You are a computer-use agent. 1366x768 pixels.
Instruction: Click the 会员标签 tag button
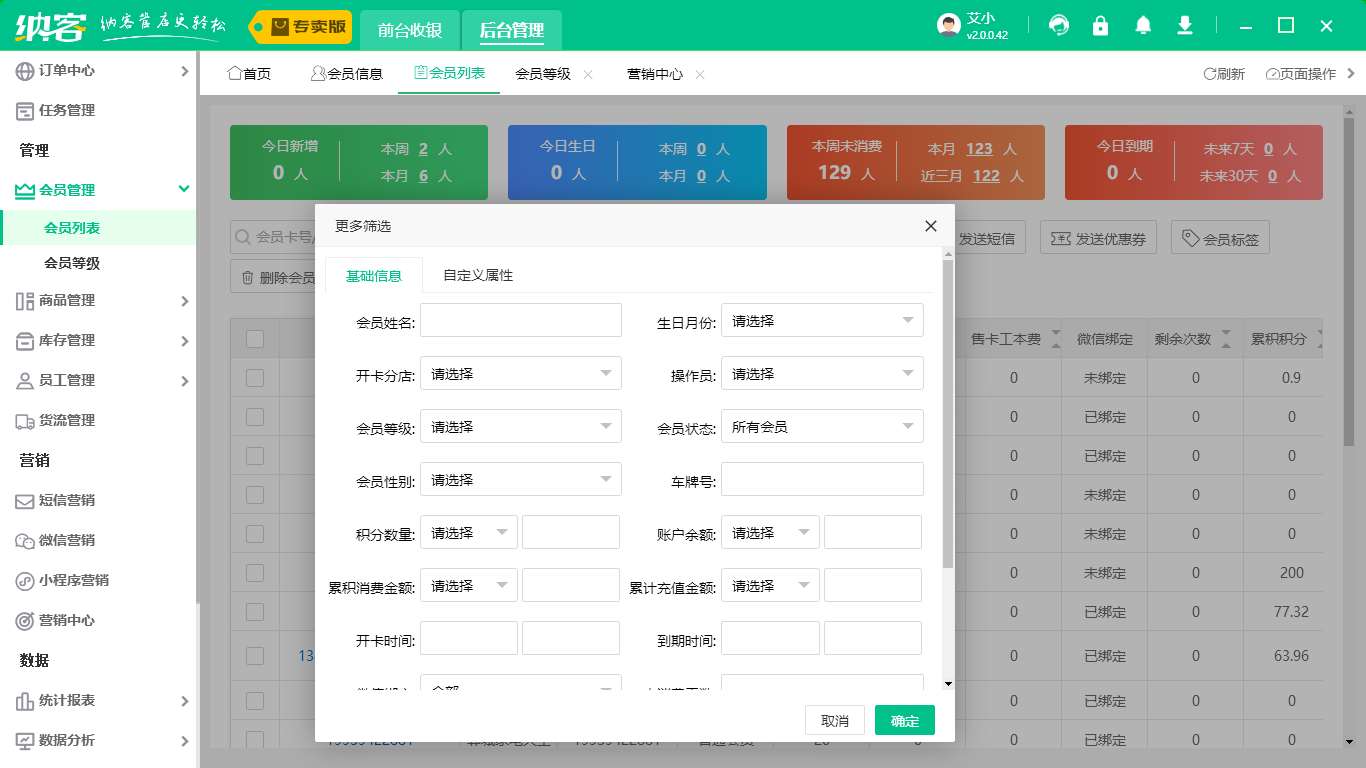(x=1220, y=239)
